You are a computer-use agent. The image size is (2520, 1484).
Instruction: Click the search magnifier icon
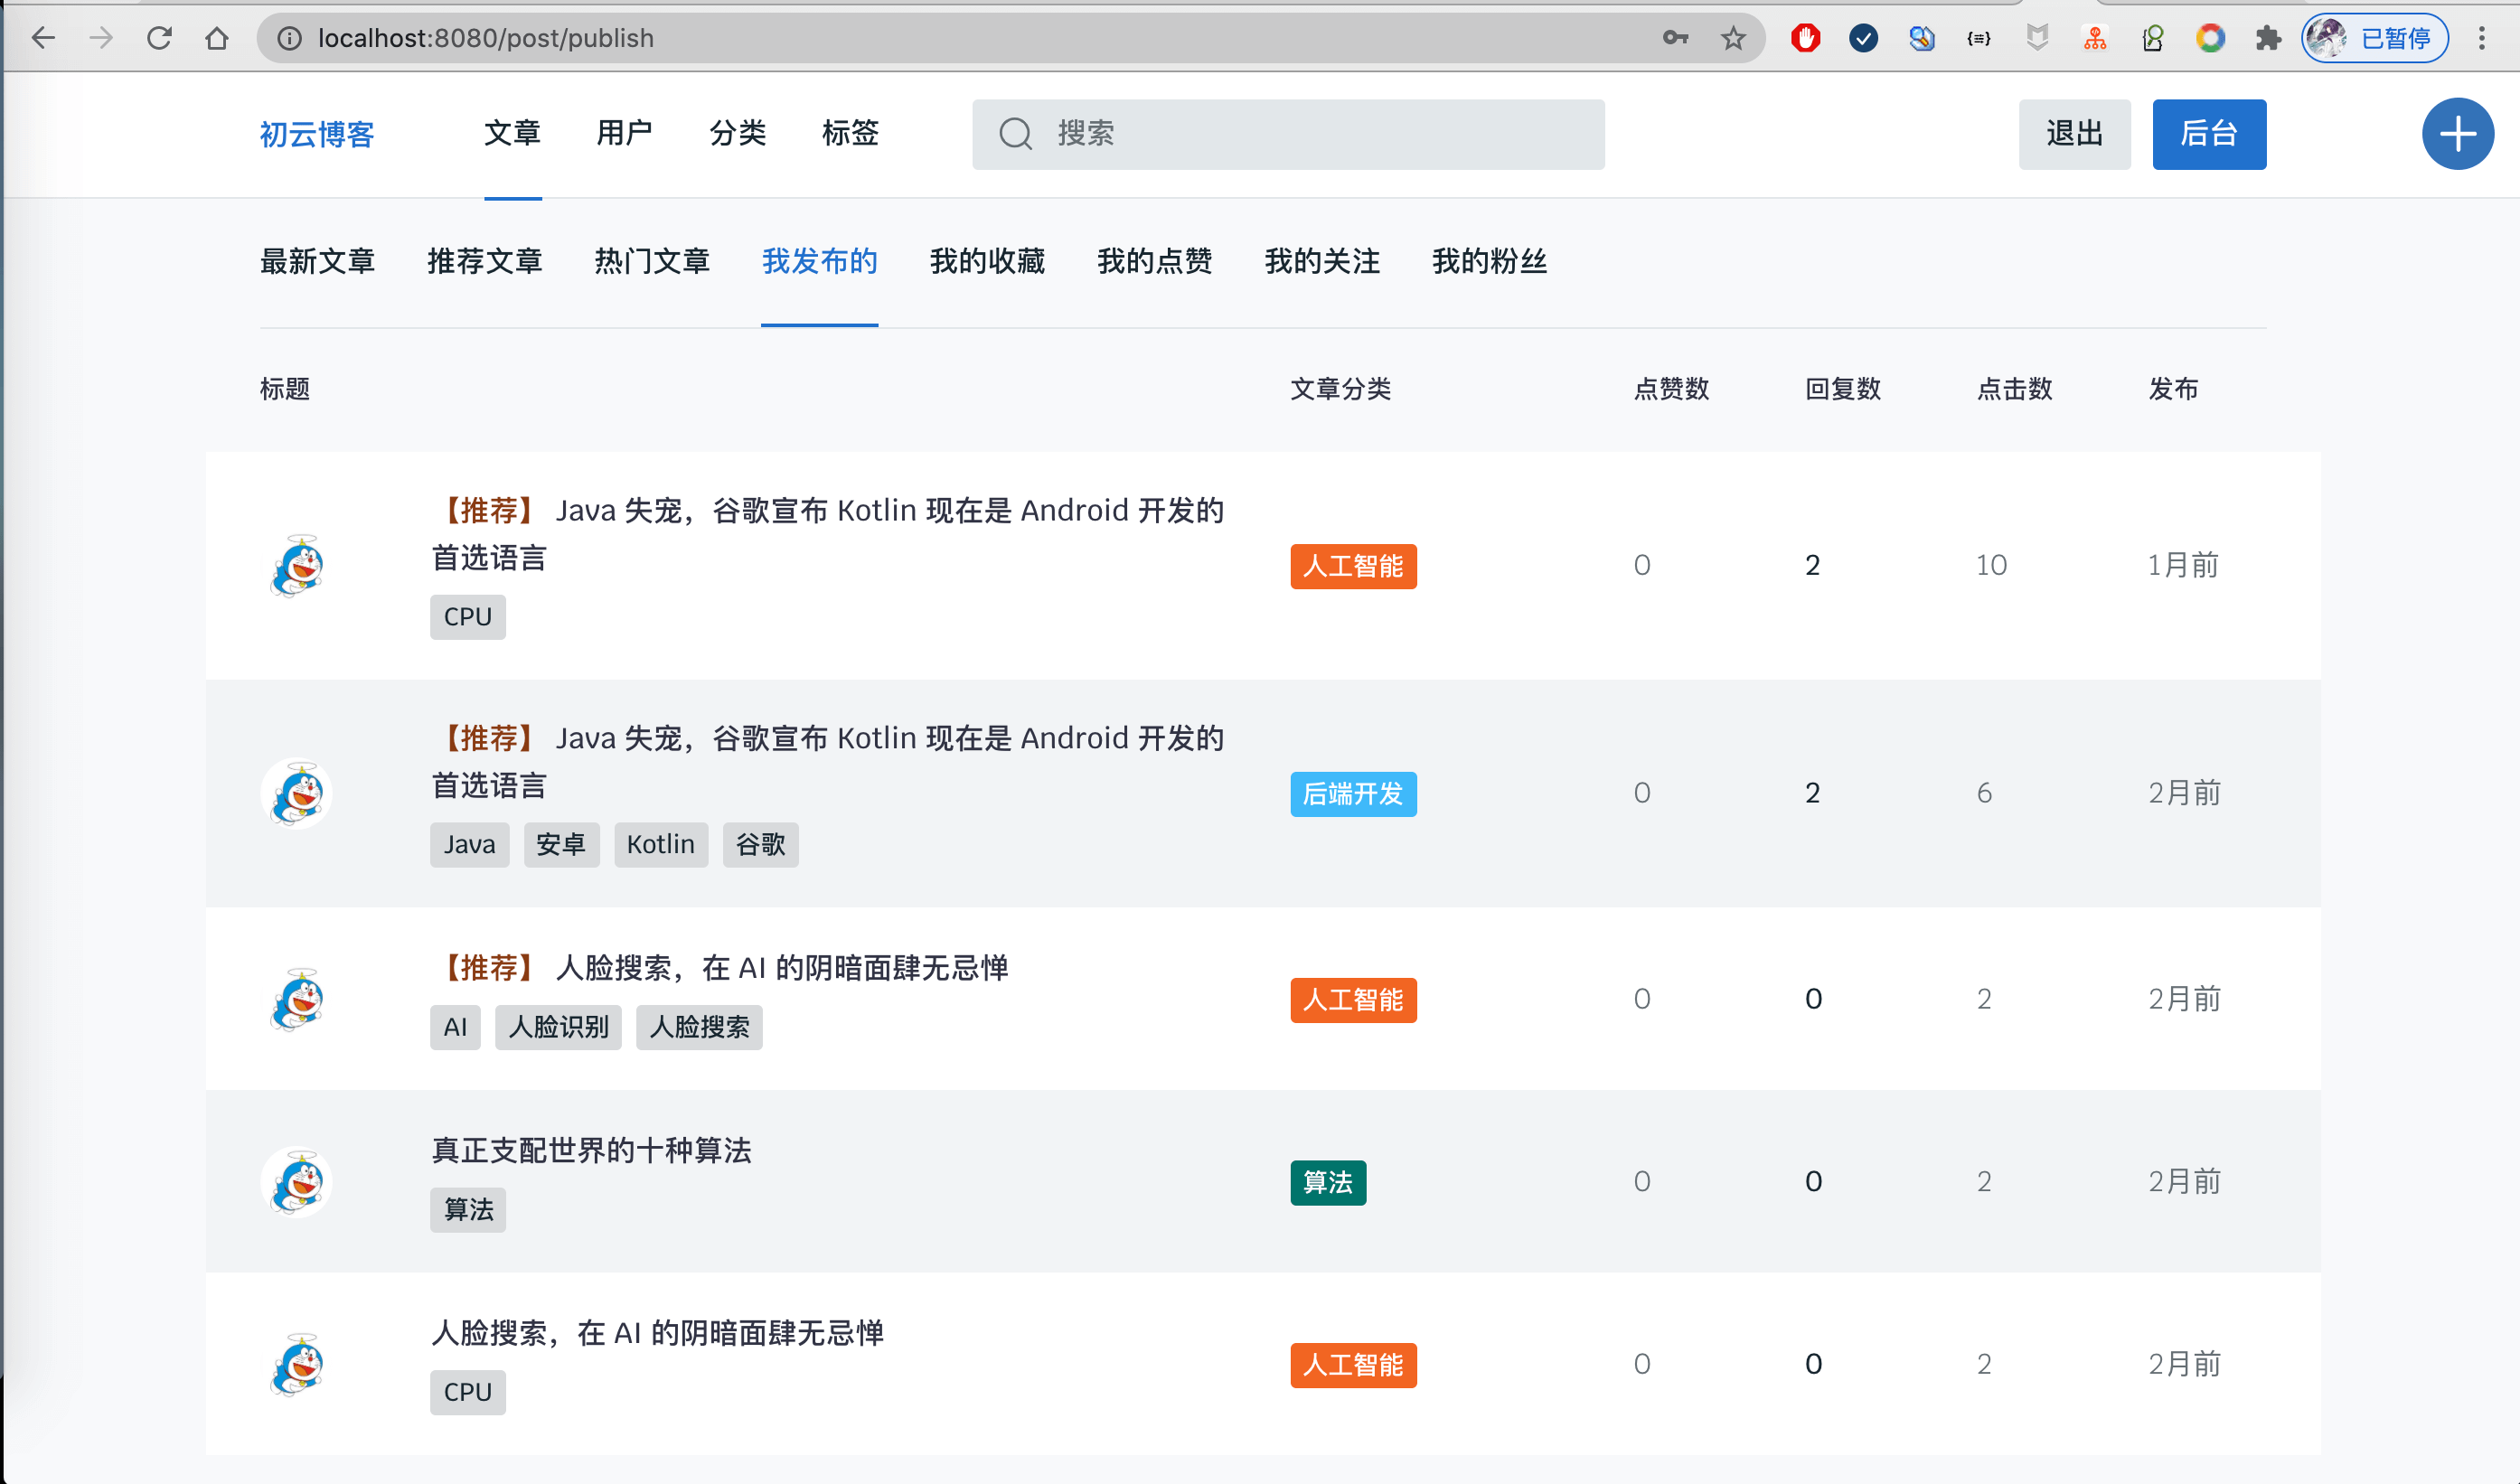click(x=1015, y=134)
